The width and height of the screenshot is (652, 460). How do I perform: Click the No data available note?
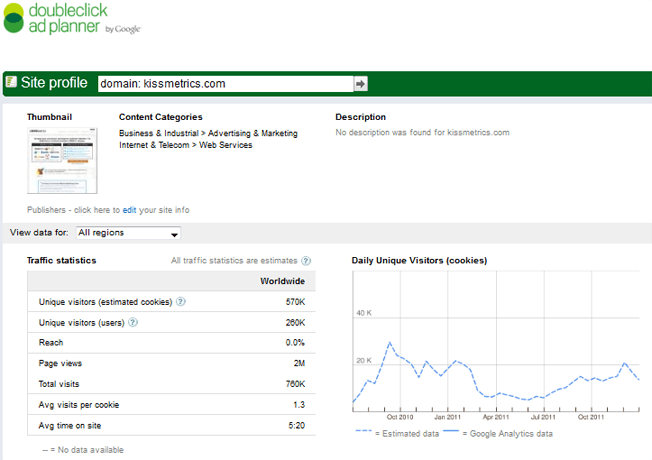[83, 450]
